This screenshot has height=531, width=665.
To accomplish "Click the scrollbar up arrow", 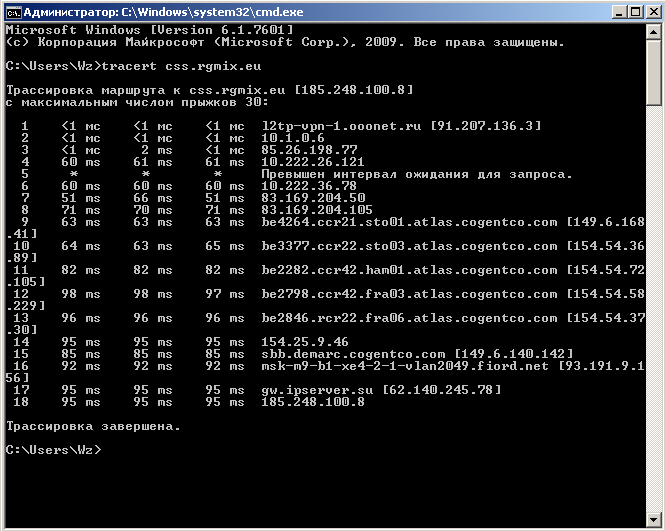I will coord(654,32).
